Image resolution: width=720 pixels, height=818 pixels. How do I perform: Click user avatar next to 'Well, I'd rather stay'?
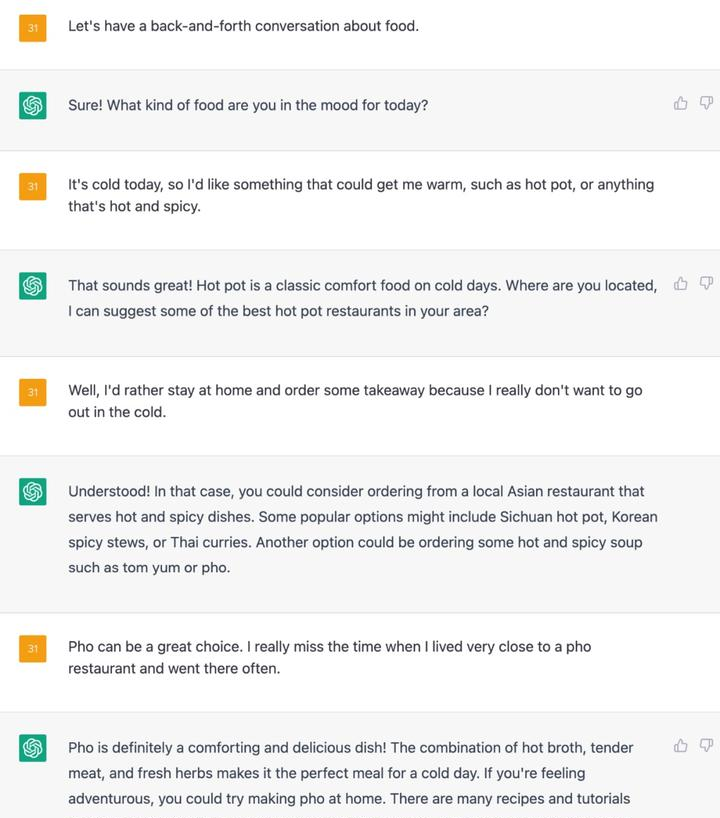(x=33, y=392)
